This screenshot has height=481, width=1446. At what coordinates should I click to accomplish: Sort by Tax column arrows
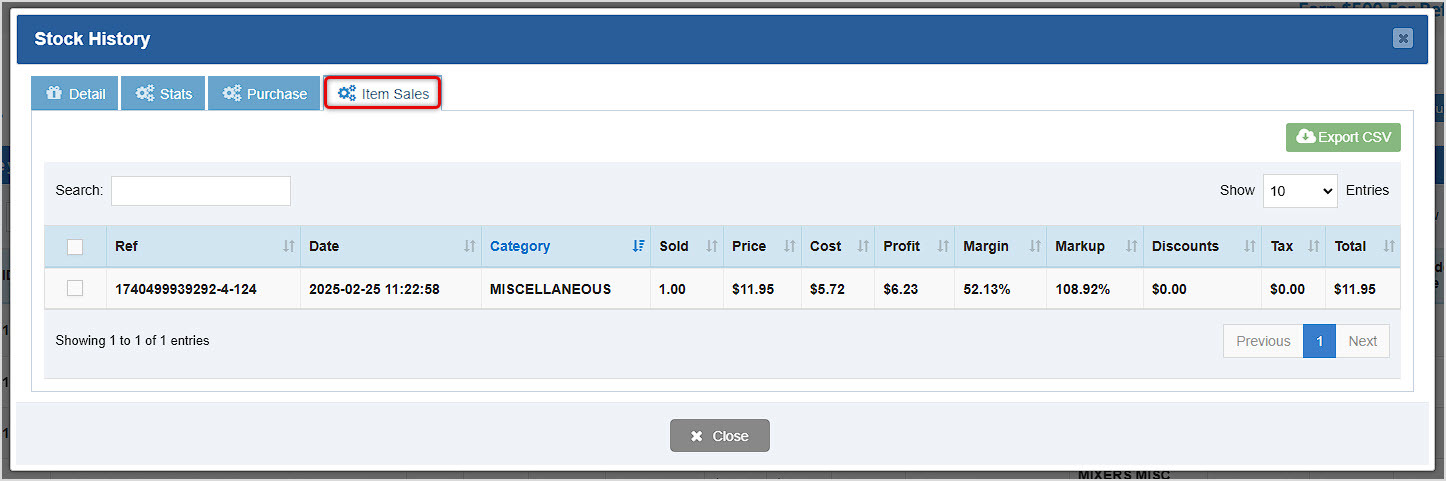[x=1313, y=246]
